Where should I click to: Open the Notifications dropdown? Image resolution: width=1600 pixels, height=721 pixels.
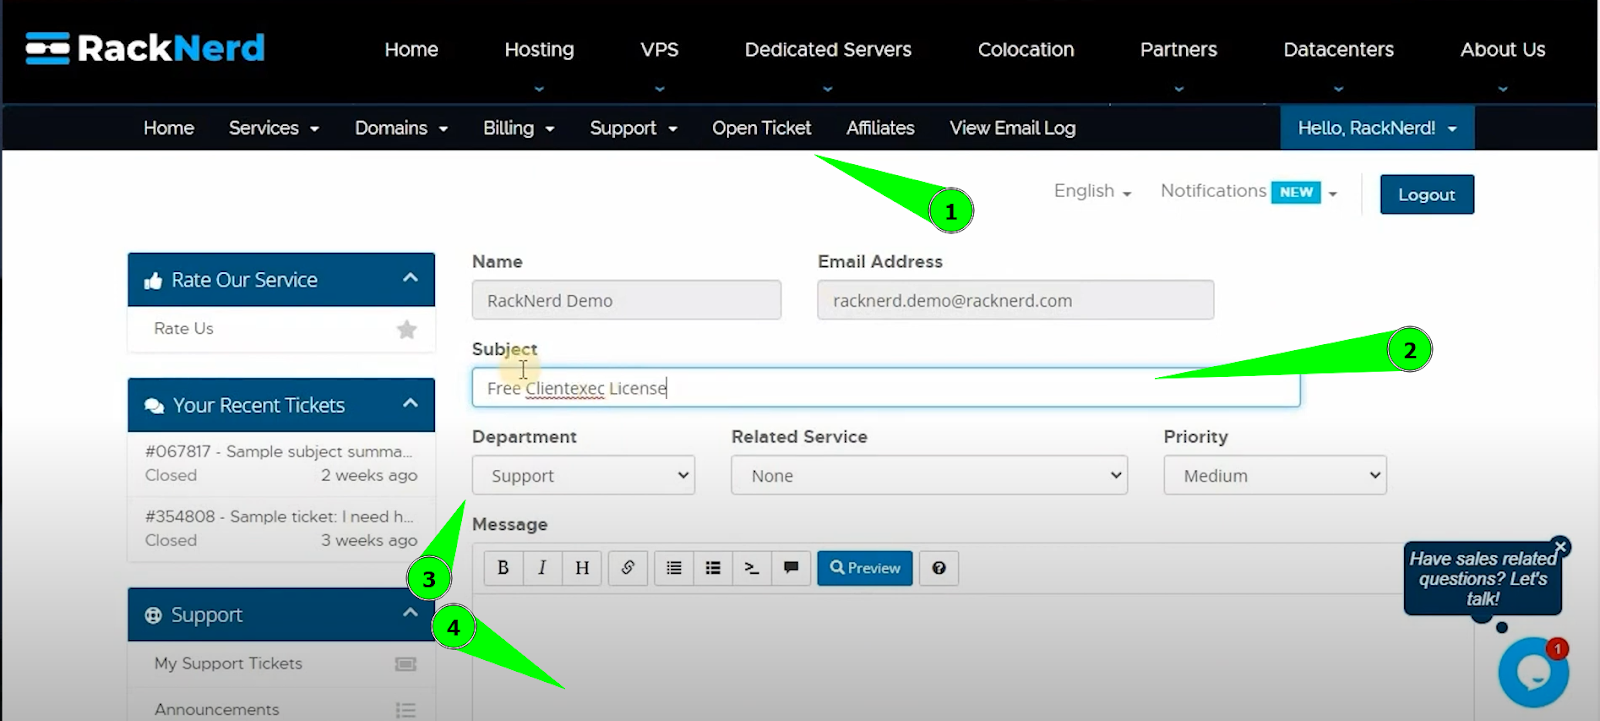point(1248,191)
